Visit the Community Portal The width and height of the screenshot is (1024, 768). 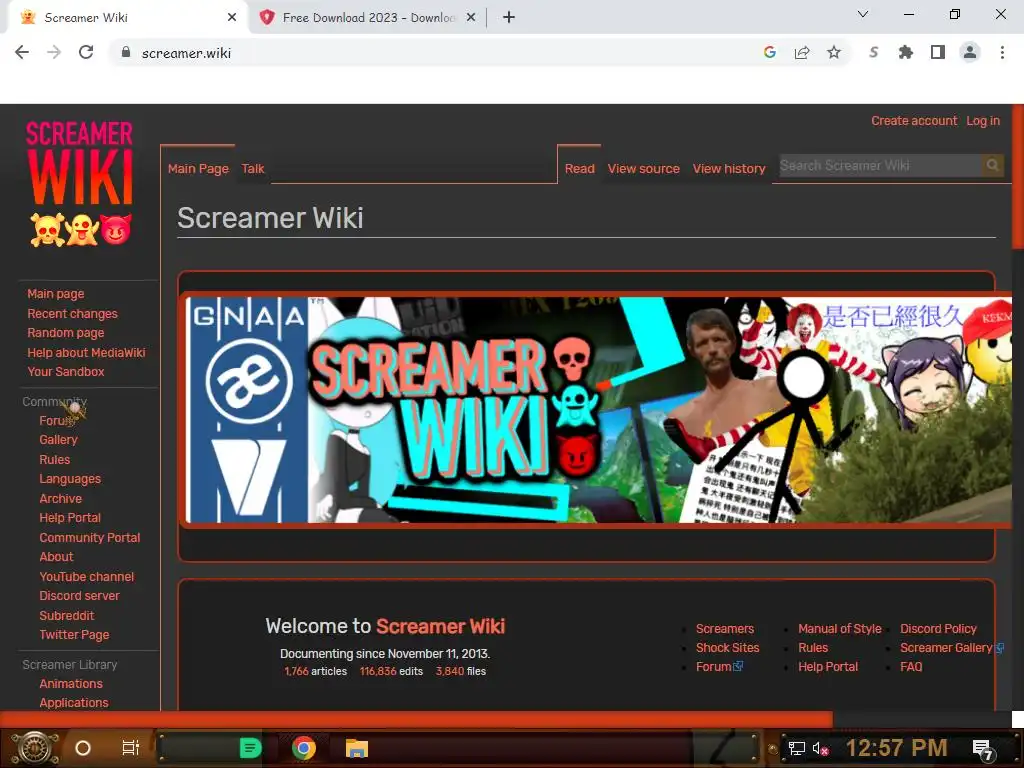89,537
